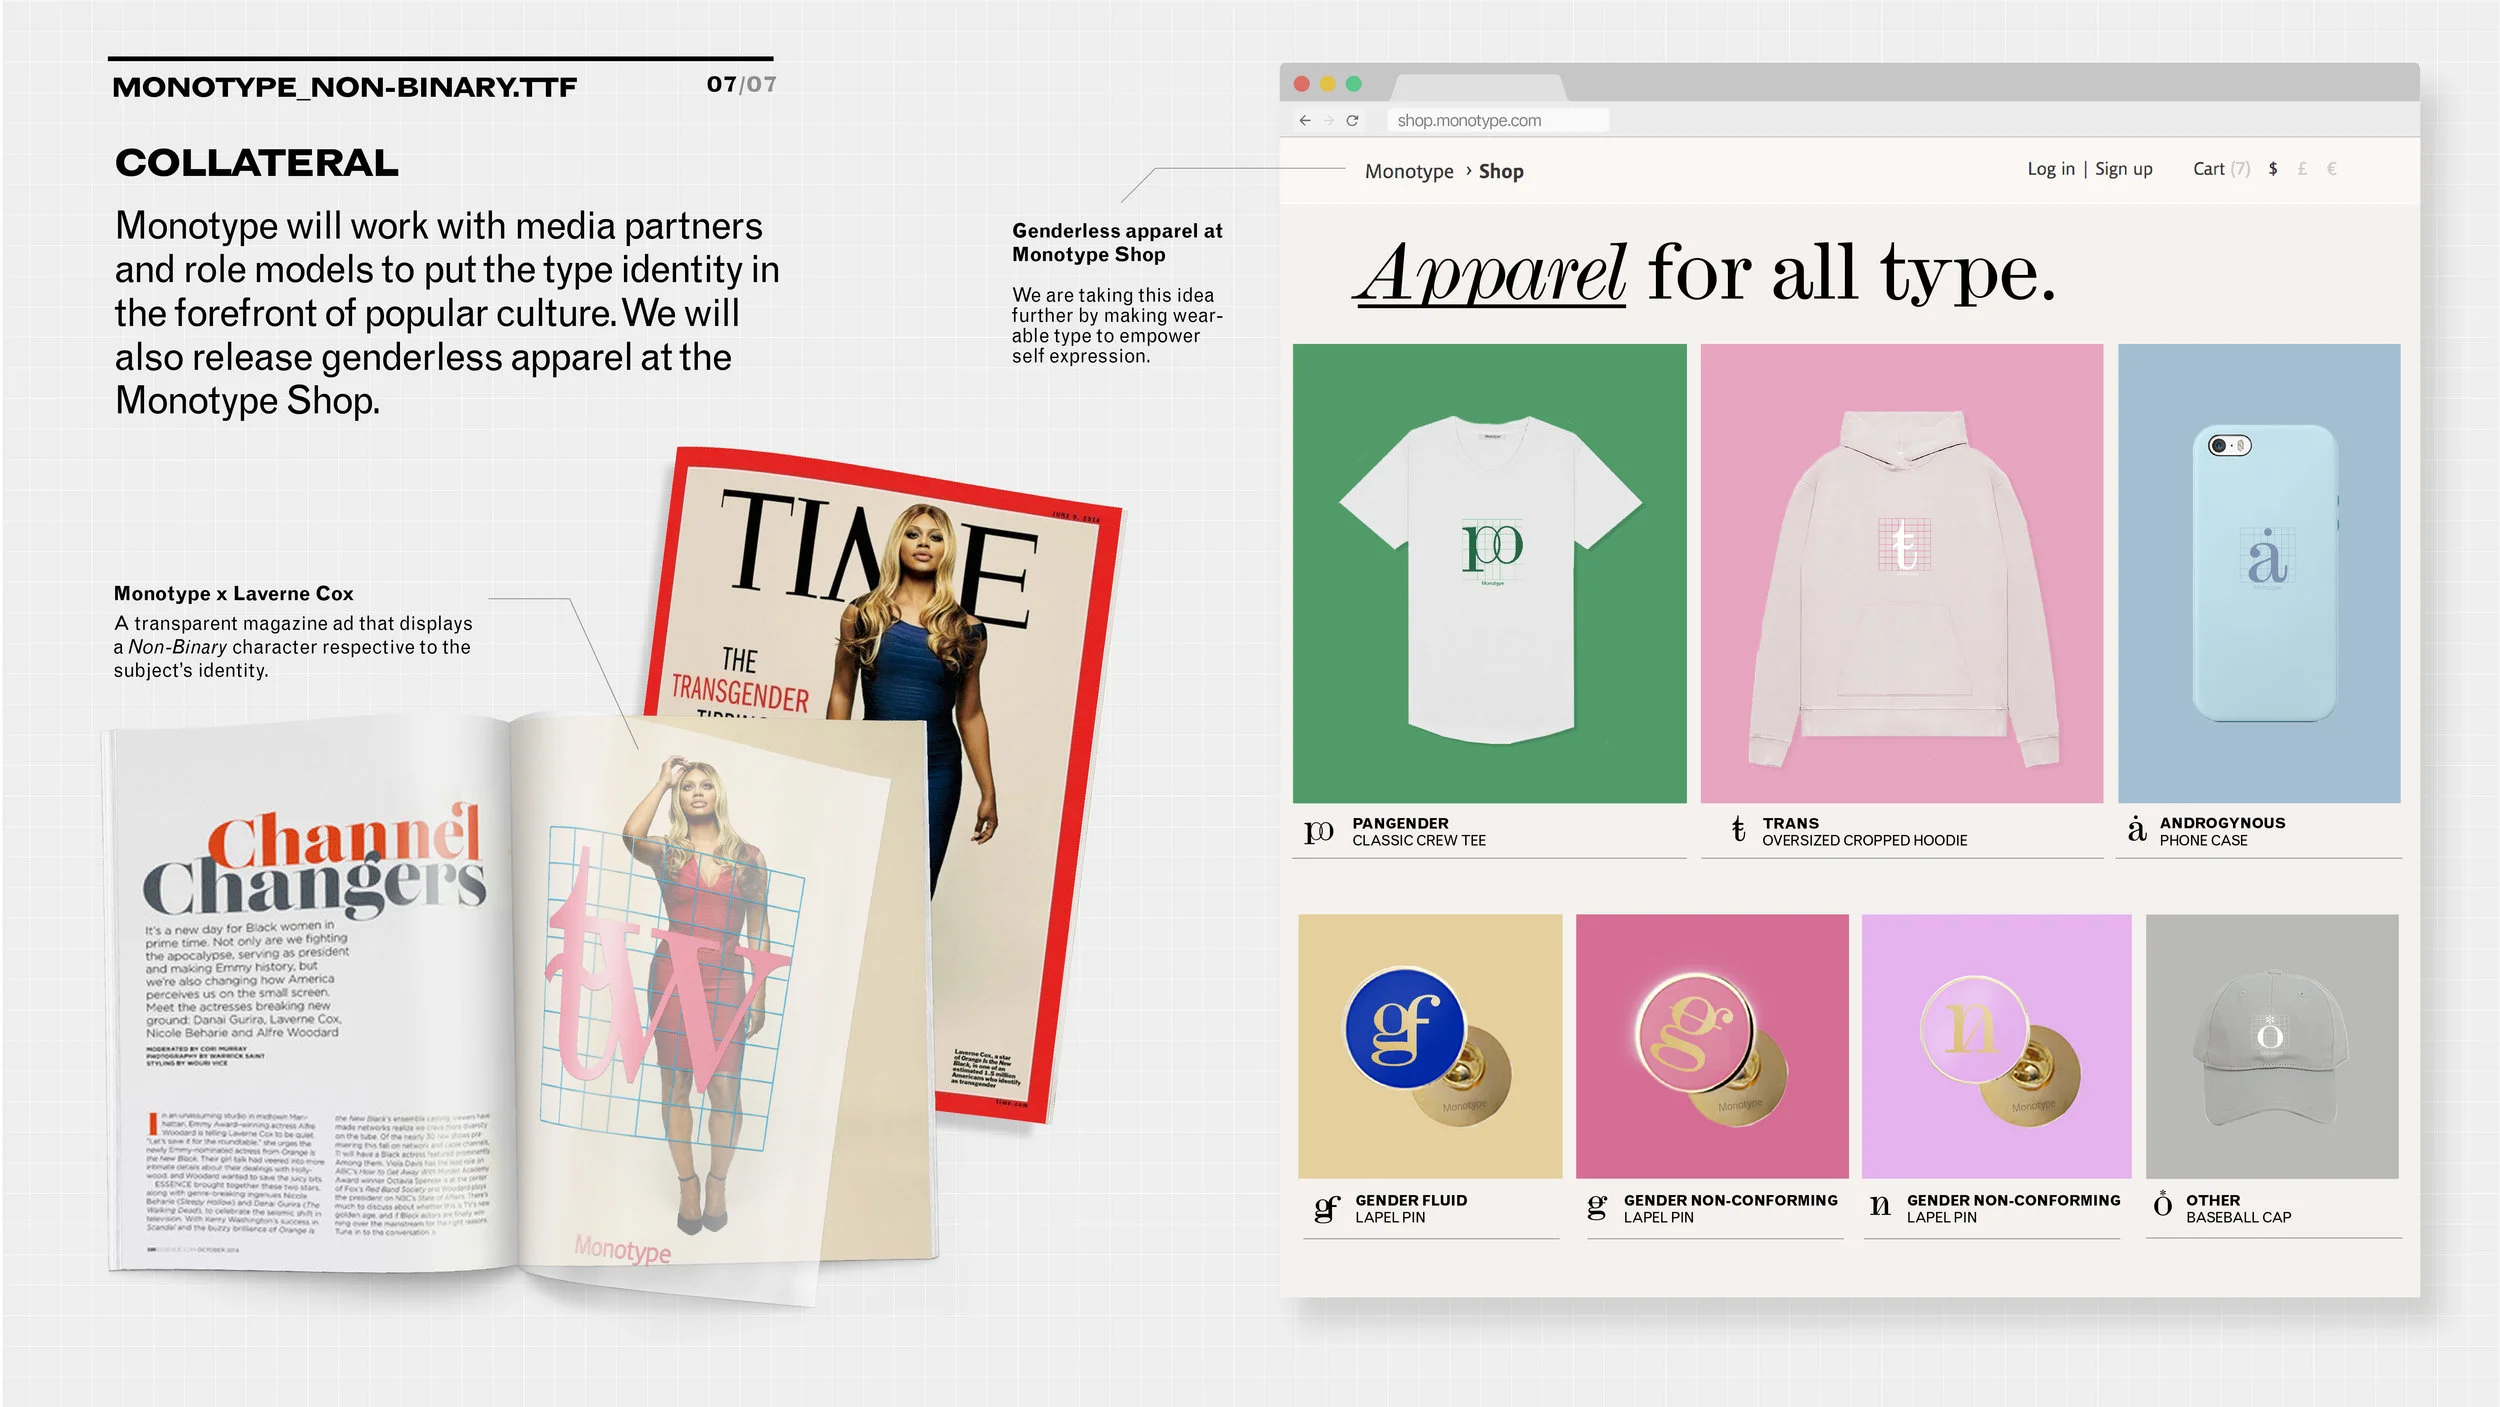The height and width of the screenshot is (1407, 2500).
Task: Click the Monotype x Laverne Cox caption title
Action: pyautogui.click(x=234, y=594)
